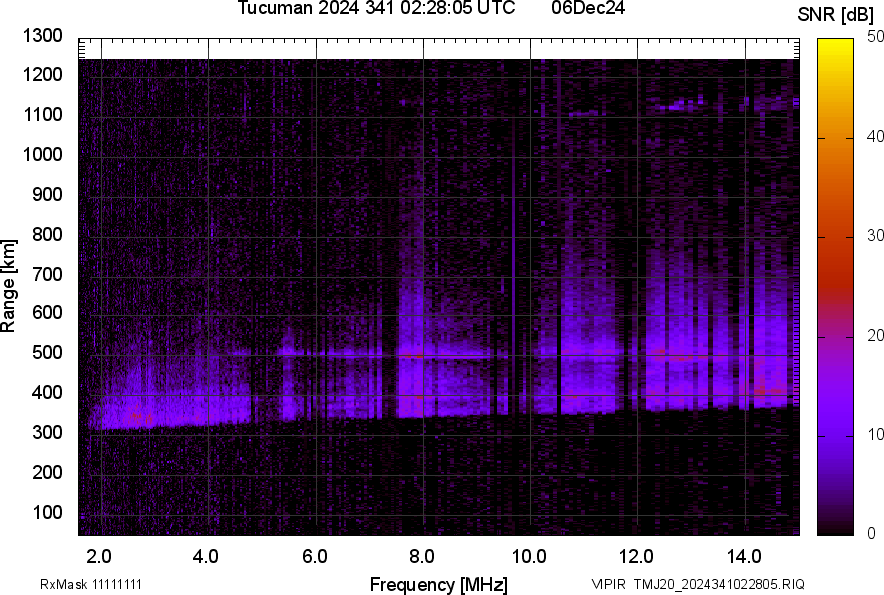The height and width of the screenshot is (595, 884).
Task: Click the colorbar tick label '20'
Action: tap(876, 336)
